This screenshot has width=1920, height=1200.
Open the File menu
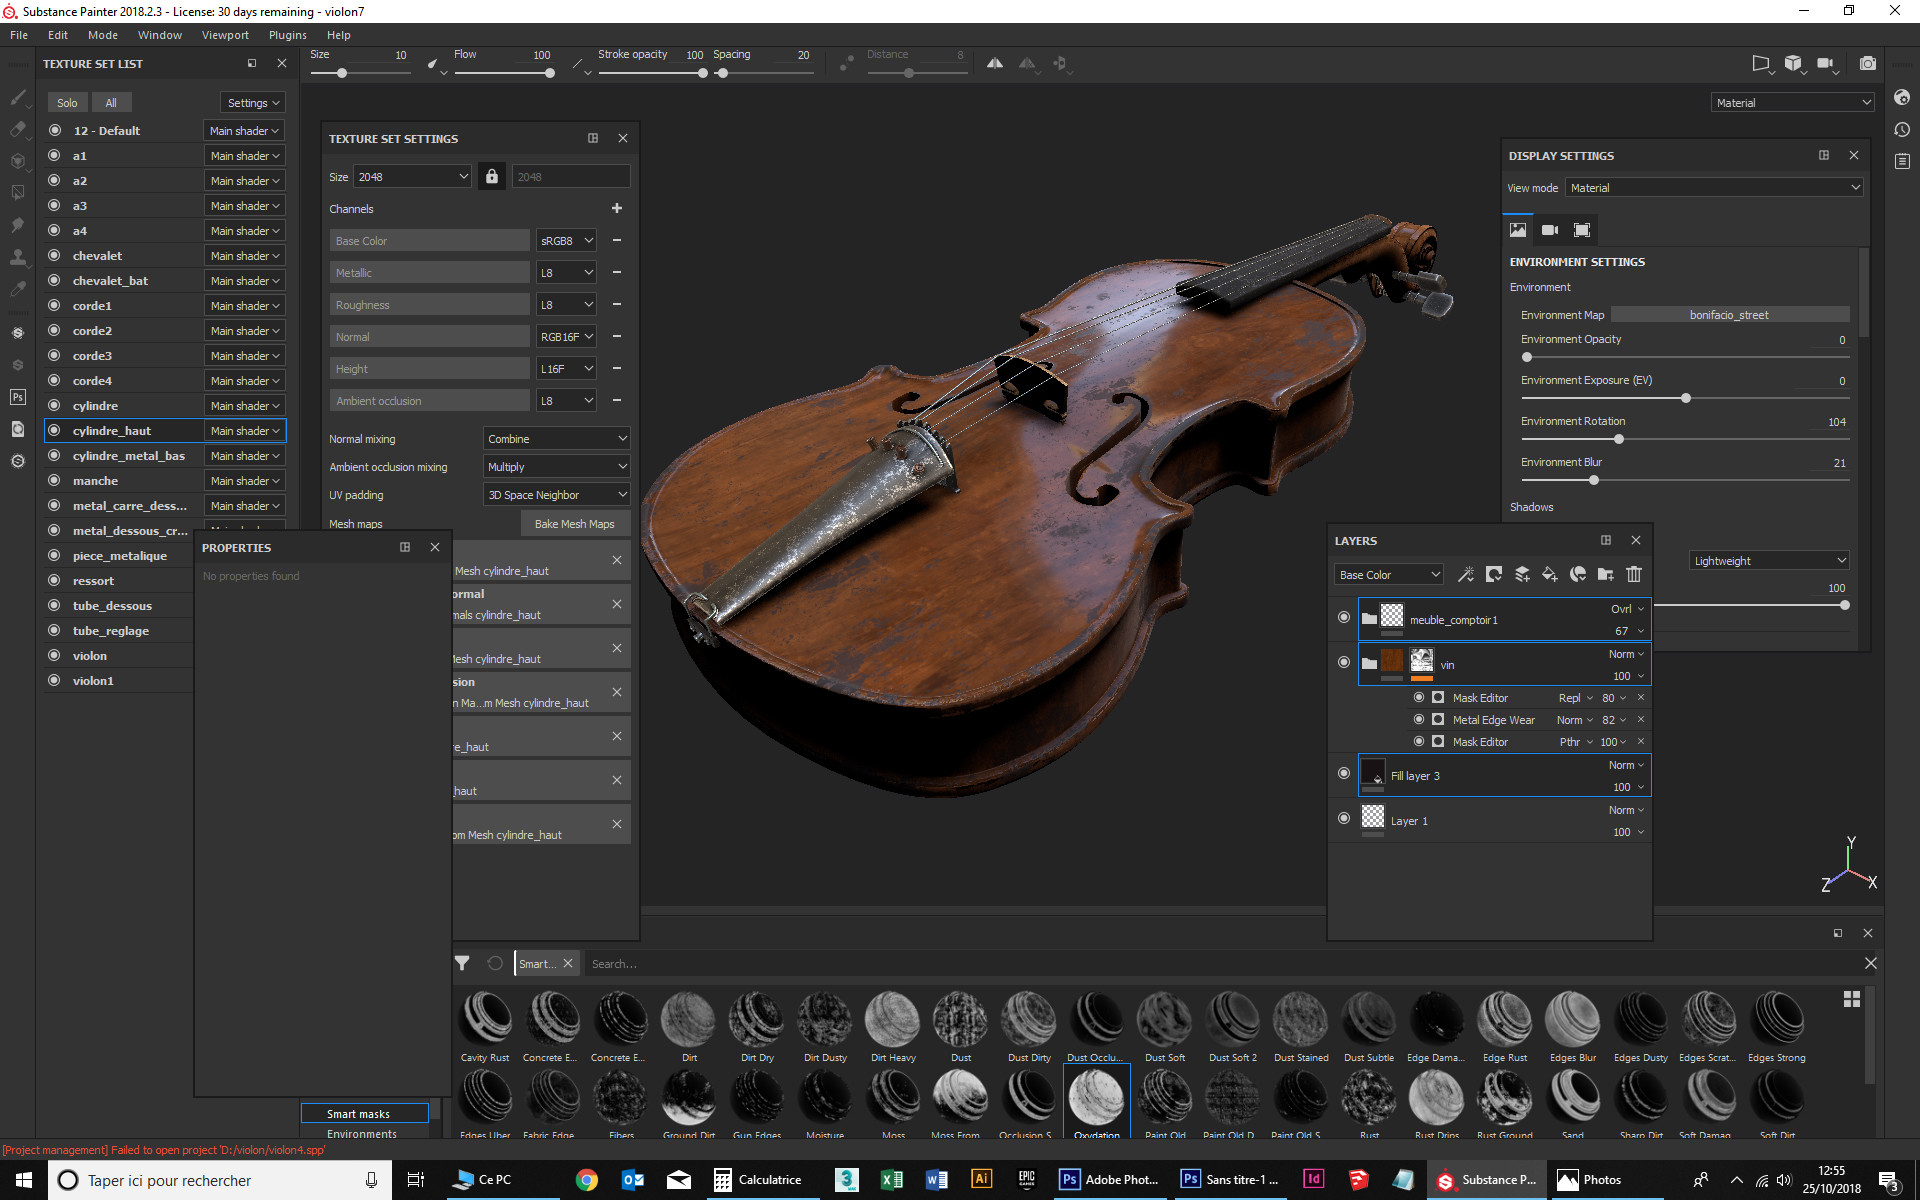pyautogui.click(x=19, y=34)
